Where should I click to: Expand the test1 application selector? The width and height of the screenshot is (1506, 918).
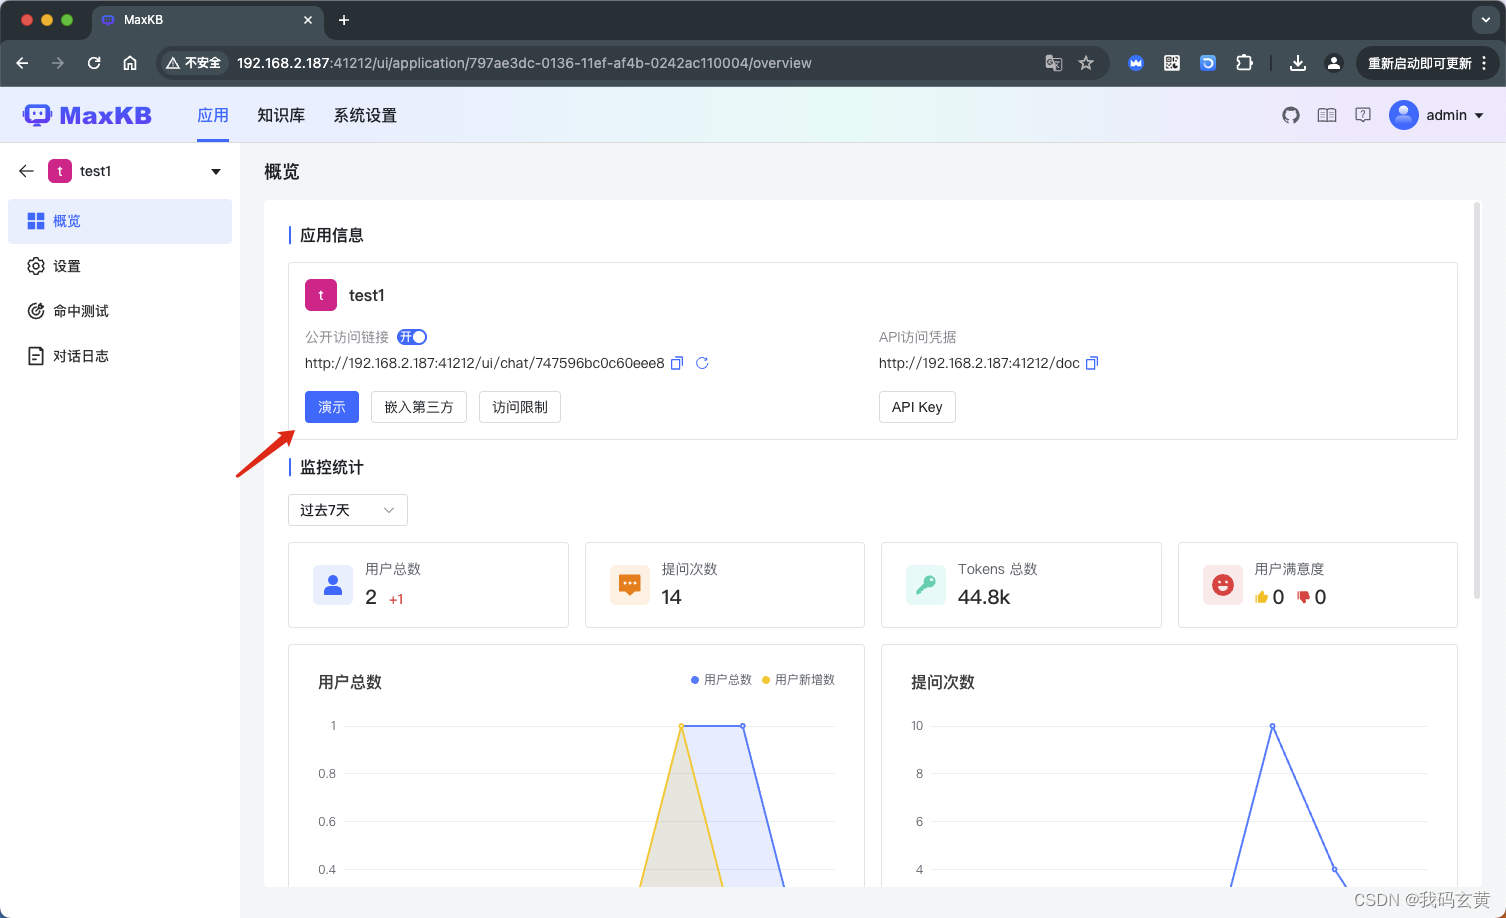pos(216,171)
